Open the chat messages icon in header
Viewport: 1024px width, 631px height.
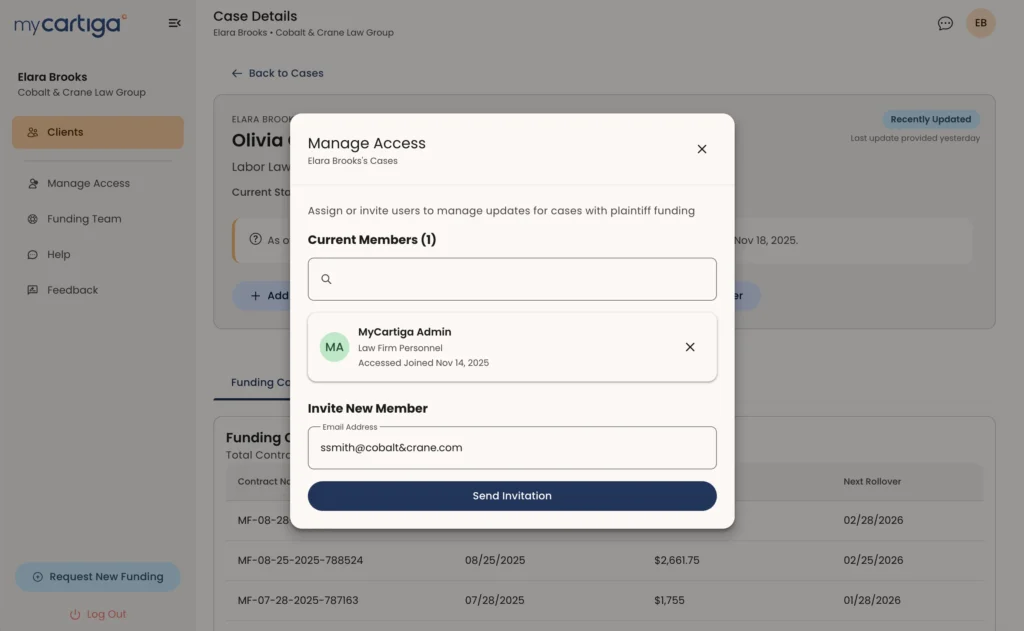click(945, 24)
